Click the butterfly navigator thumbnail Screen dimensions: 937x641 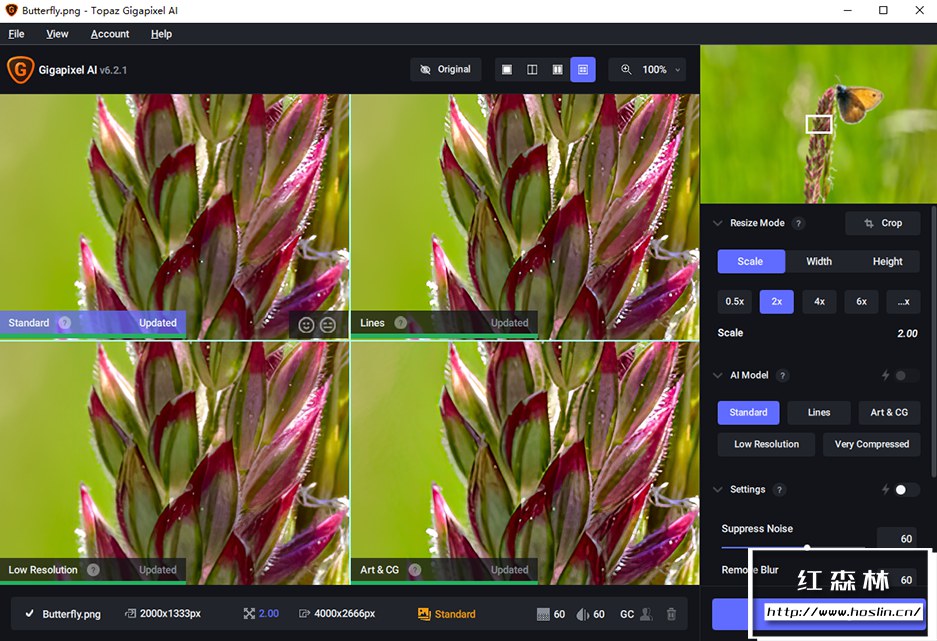818,125
